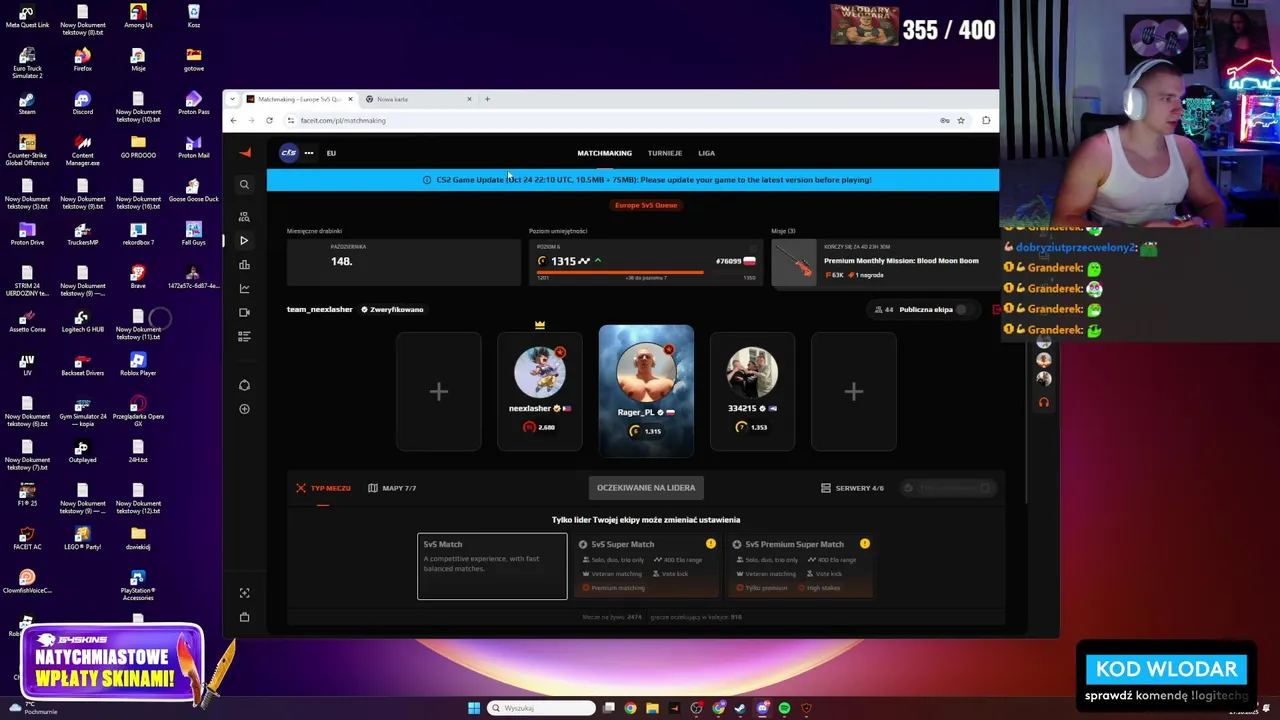Bookmark this page with star icon
Viewport: 1280px width, 720px height.
[x=961, y=120]
